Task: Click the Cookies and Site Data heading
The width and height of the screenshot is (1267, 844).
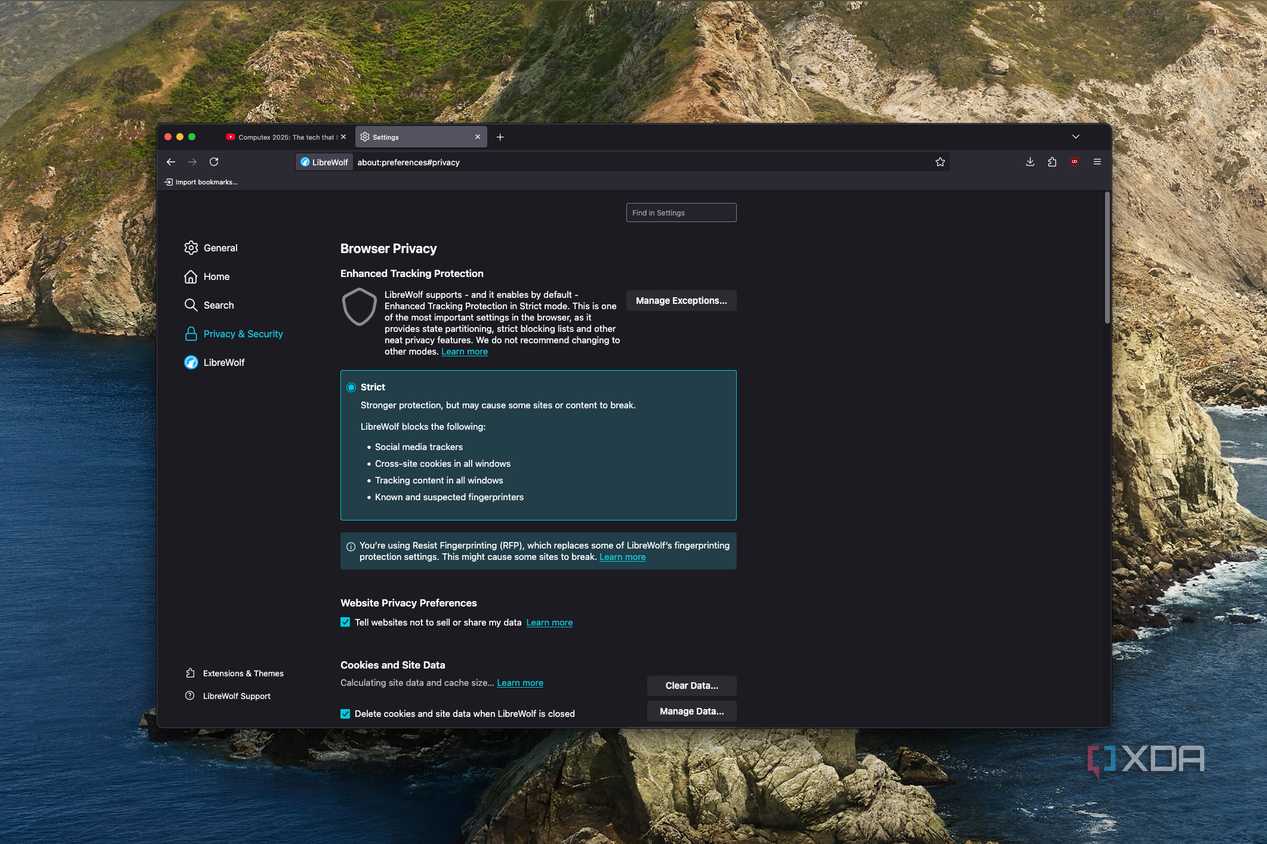Action: 393,665
